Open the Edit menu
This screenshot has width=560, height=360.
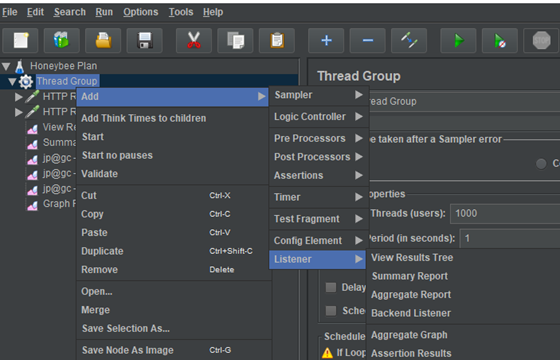[x=35, y=12]
